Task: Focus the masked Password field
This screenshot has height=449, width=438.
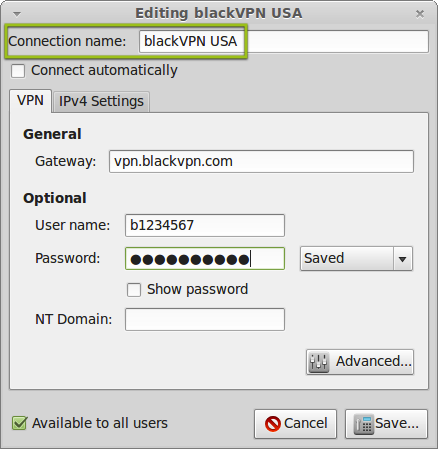Action: (x=205, y=259)
